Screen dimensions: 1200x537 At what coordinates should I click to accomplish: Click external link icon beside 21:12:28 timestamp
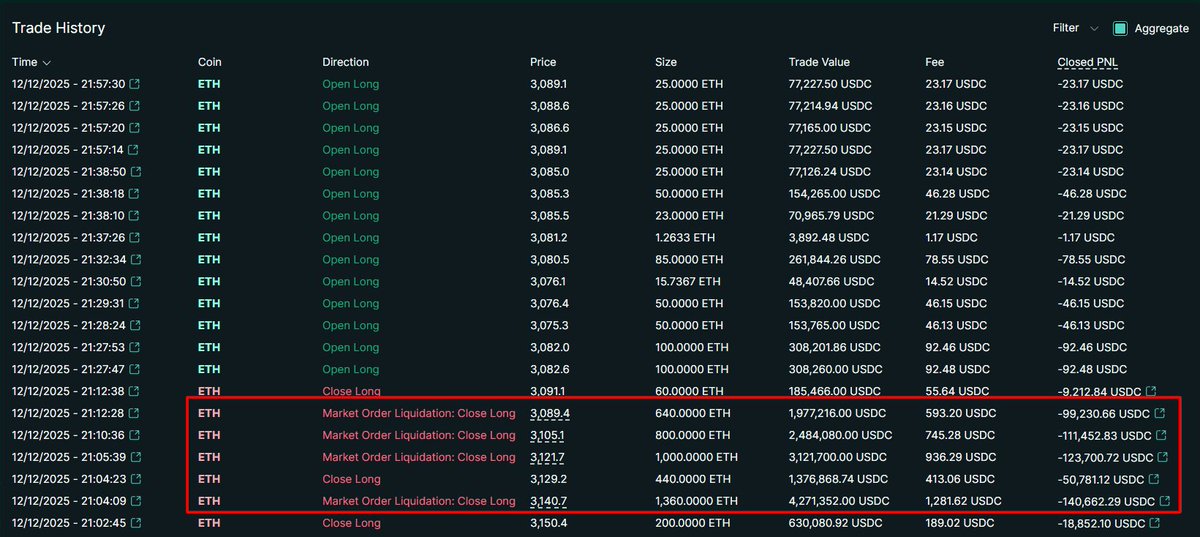coord(135,413)
